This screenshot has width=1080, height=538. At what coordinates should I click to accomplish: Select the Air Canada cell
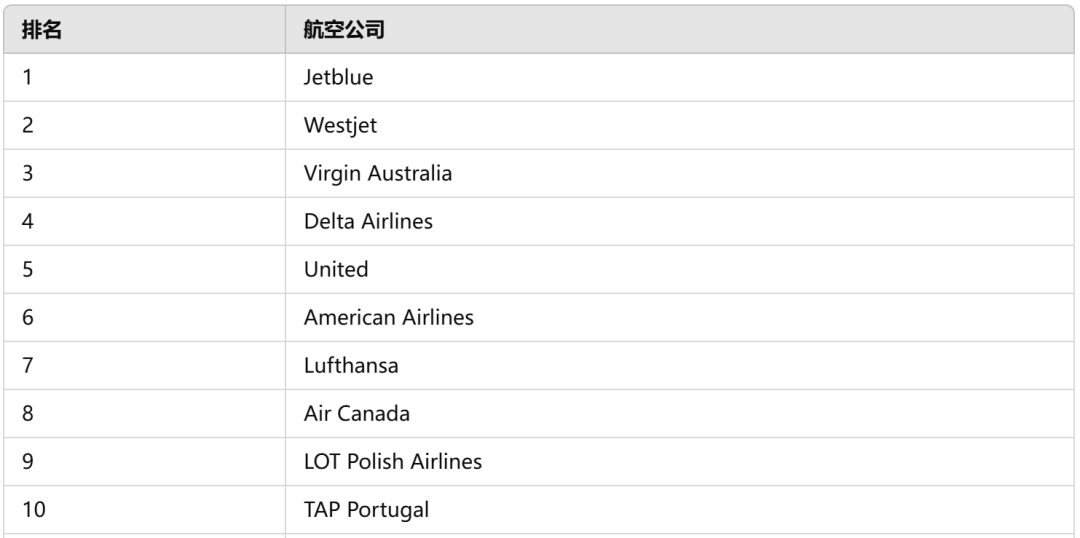click(679, 414)
